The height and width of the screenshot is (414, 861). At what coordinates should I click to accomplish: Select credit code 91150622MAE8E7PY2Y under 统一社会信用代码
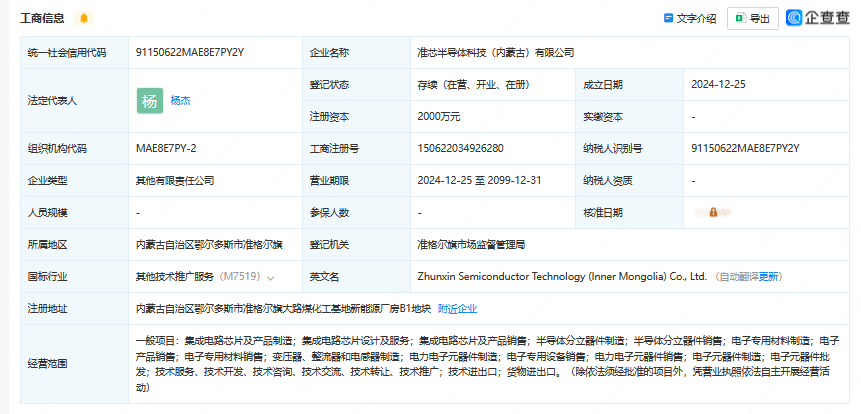point(190,53)
